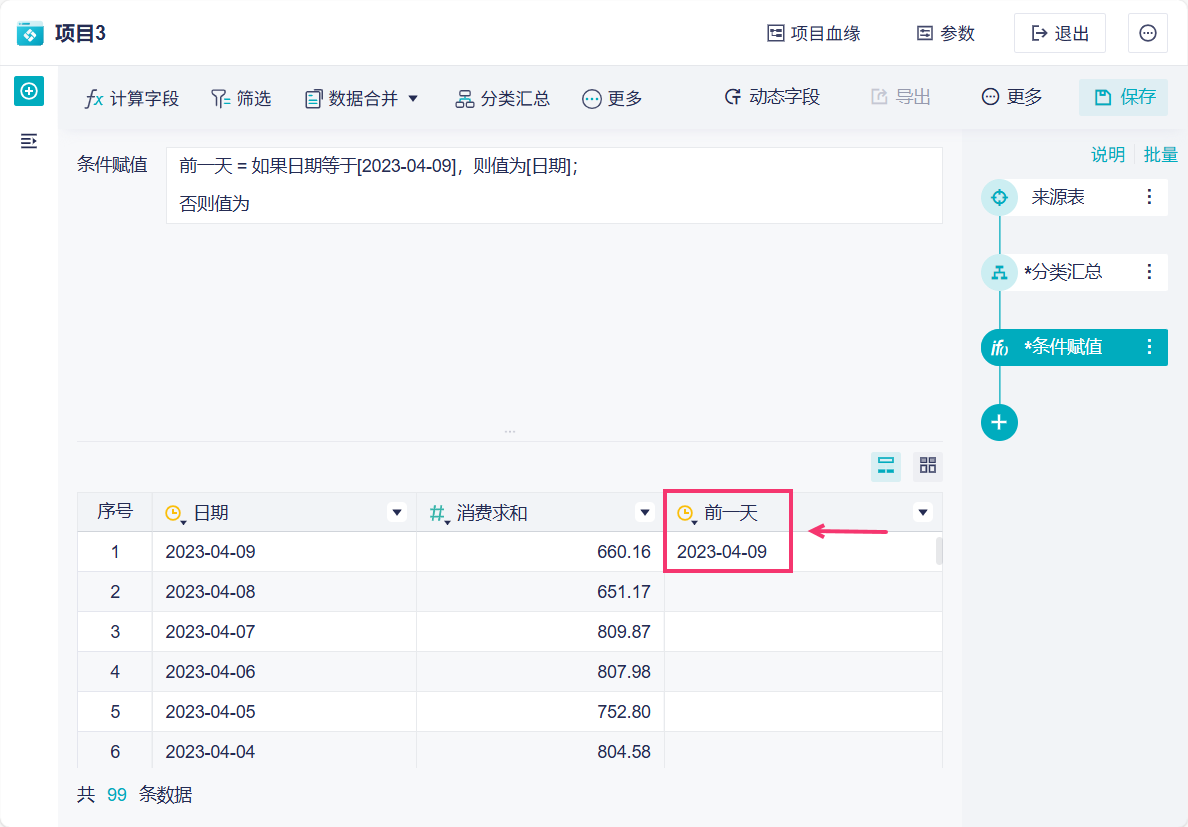Image resolution: width=1188 pixels, height=827 pixels.
Task: Open the 前一天 column header dropdown
Action: coord(923,513)
